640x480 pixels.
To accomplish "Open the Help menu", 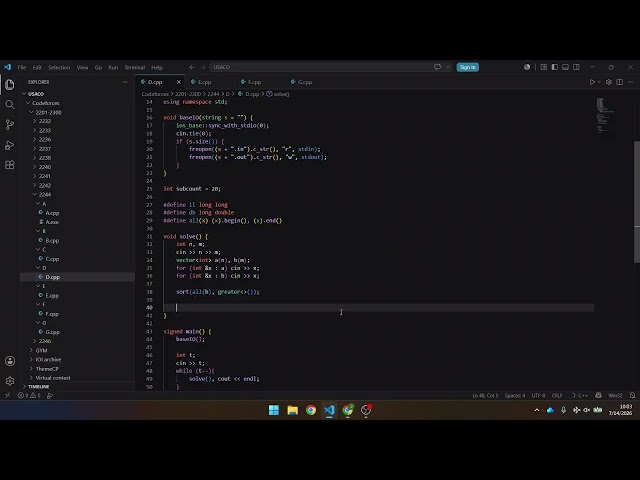I will [x=157, y=67].
